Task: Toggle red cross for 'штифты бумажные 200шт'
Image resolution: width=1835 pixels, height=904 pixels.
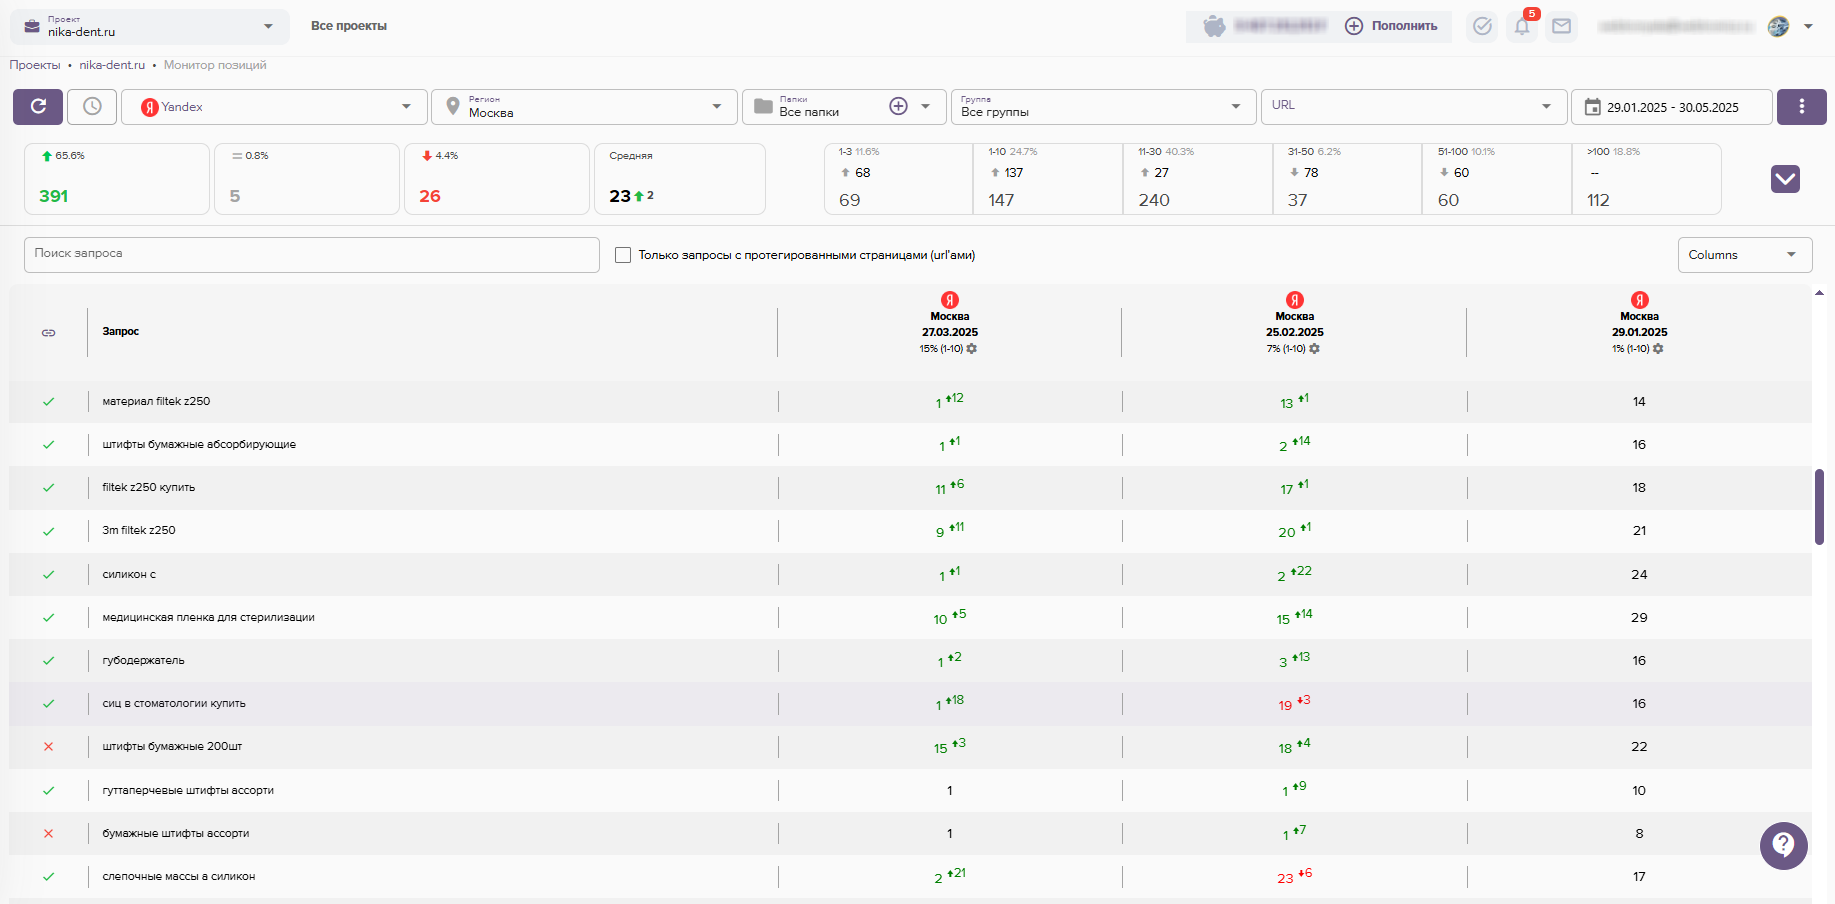Action: click(x=48, y=747)
